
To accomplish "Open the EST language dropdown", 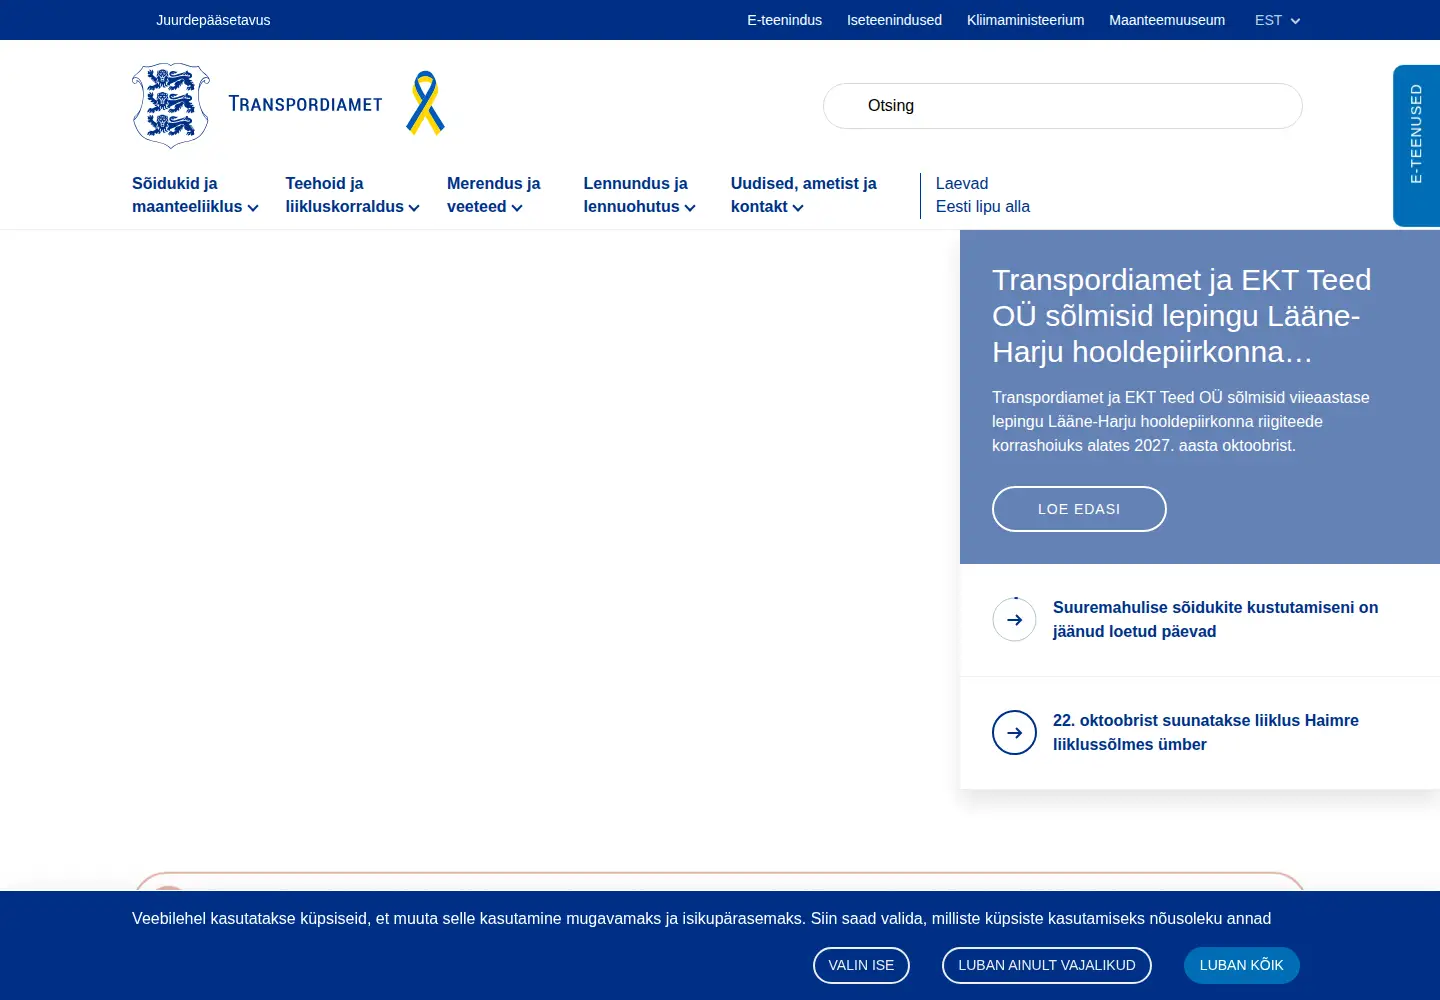I will pos(1277,20).
